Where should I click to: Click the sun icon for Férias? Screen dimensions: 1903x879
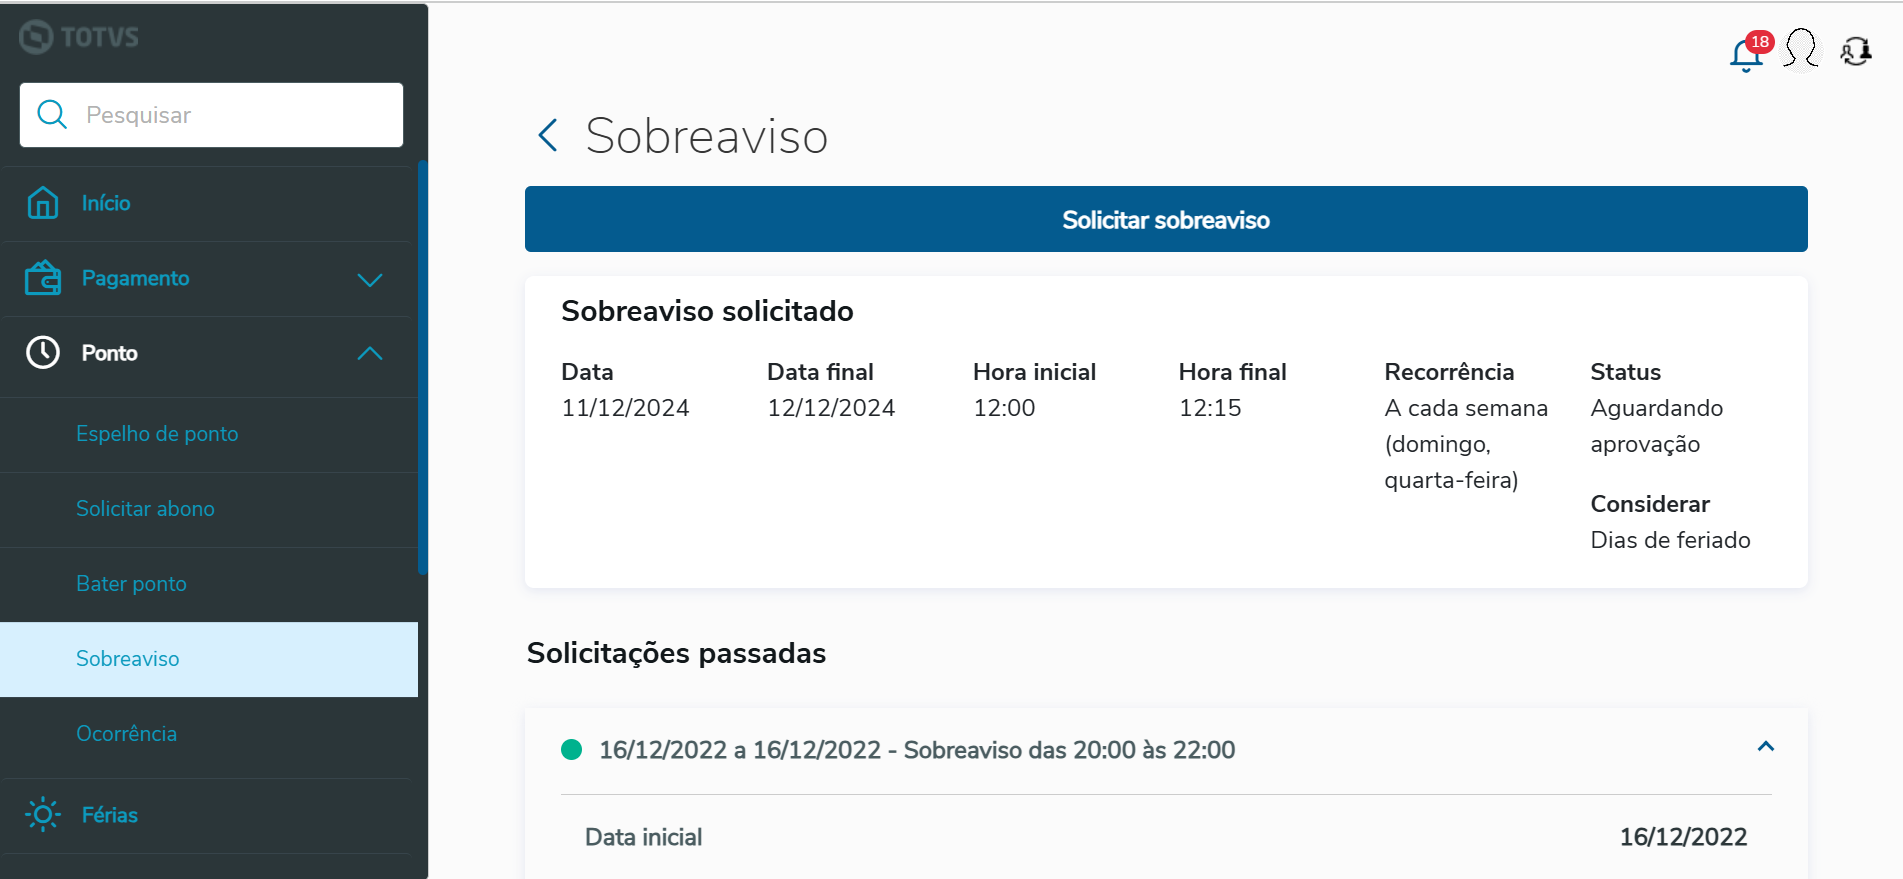[x=43, y=815]
